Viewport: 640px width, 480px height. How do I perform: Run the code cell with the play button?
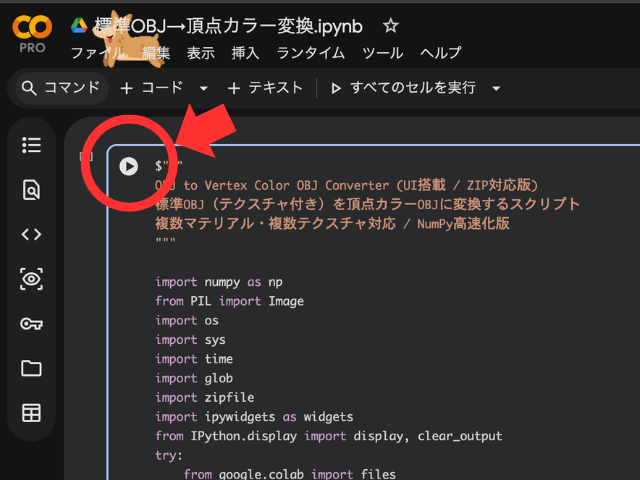tap(128, 166)
